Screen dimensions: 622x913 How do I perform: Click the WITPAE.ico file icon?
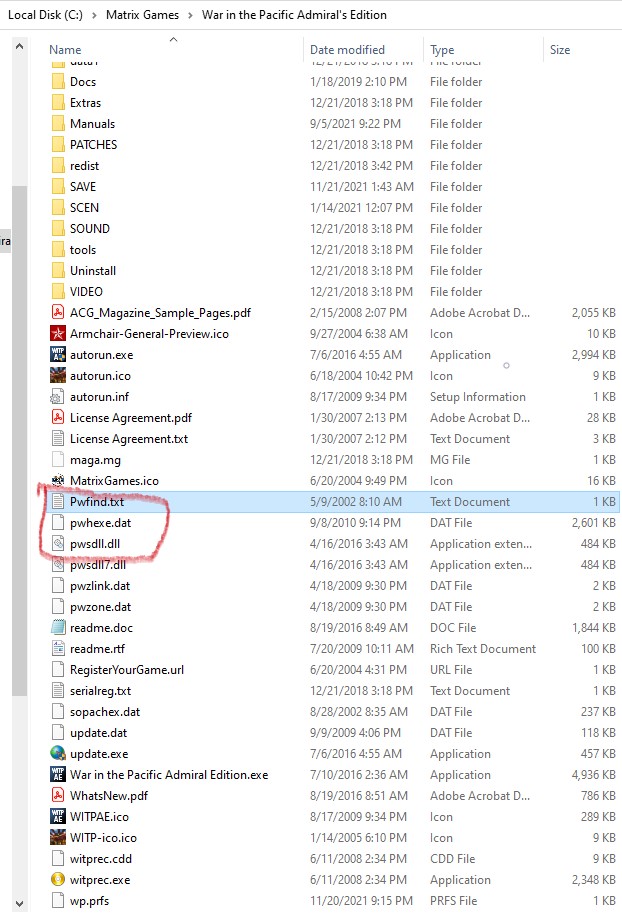(58, 816)
